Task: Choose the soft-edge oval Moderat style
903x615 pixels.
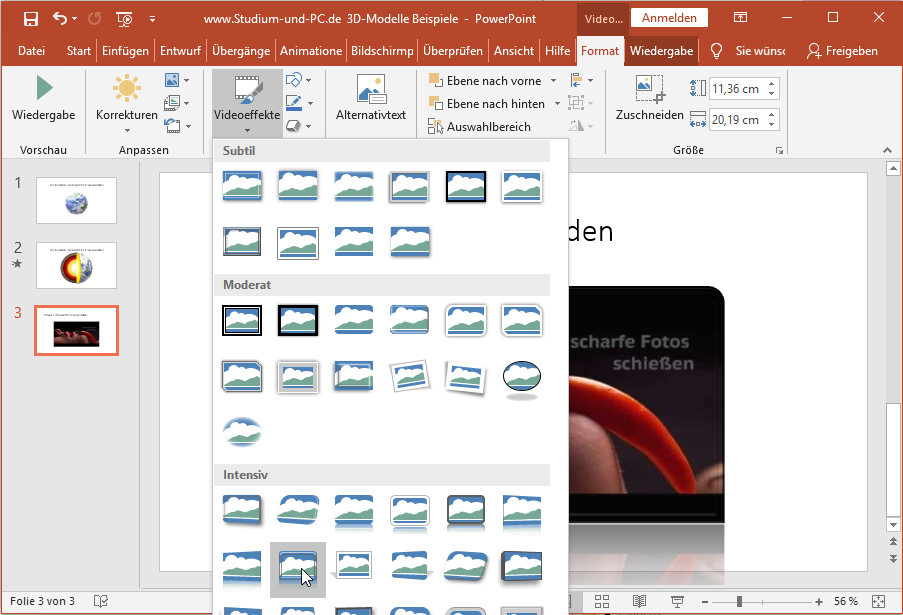Action: [242, 432]
